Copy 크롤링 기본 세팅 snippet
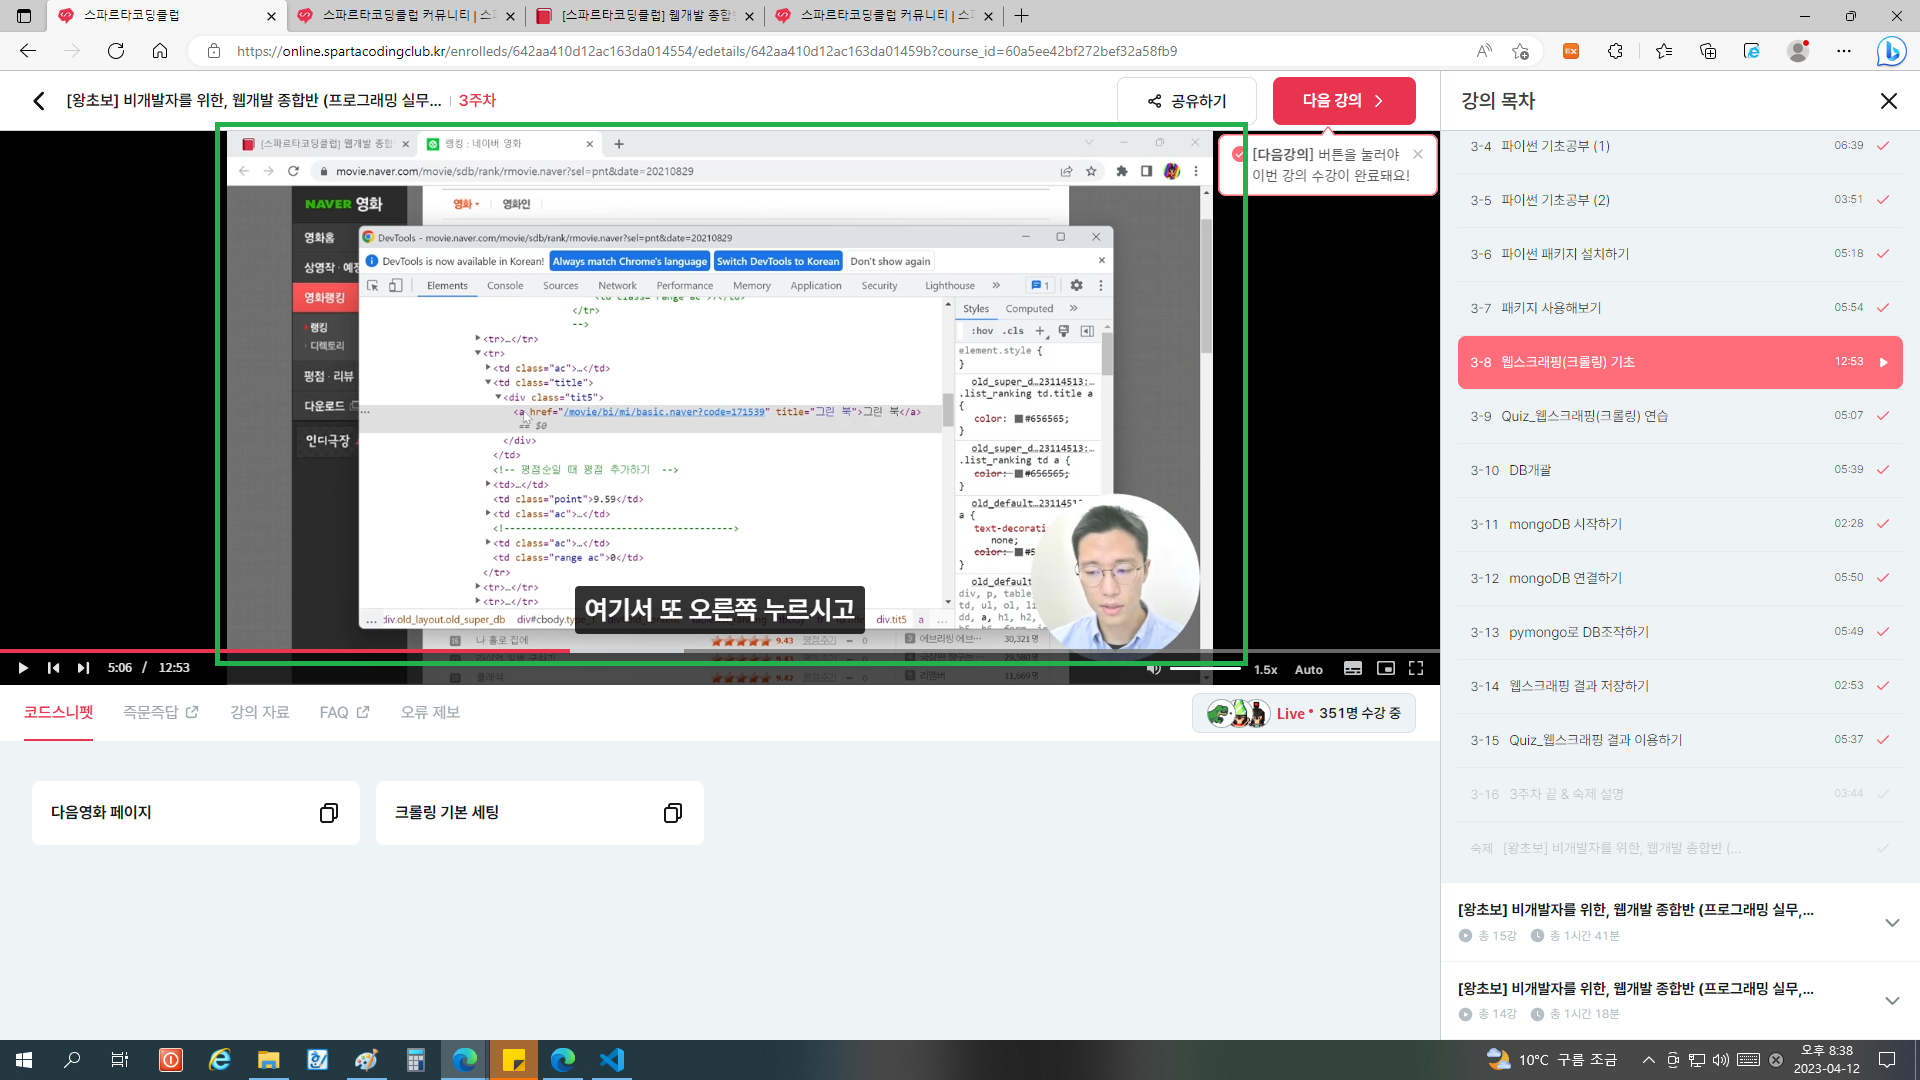 (672, 813)
